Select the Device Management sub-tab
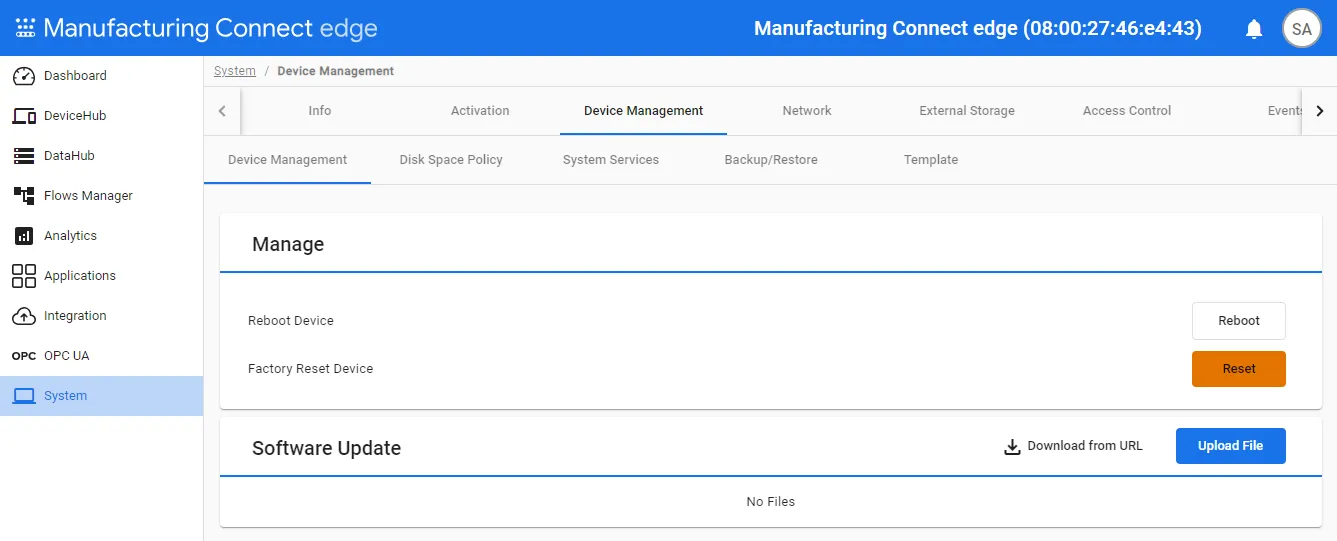The height and width of the screenshot is (541, 1337). coord(288,160)
